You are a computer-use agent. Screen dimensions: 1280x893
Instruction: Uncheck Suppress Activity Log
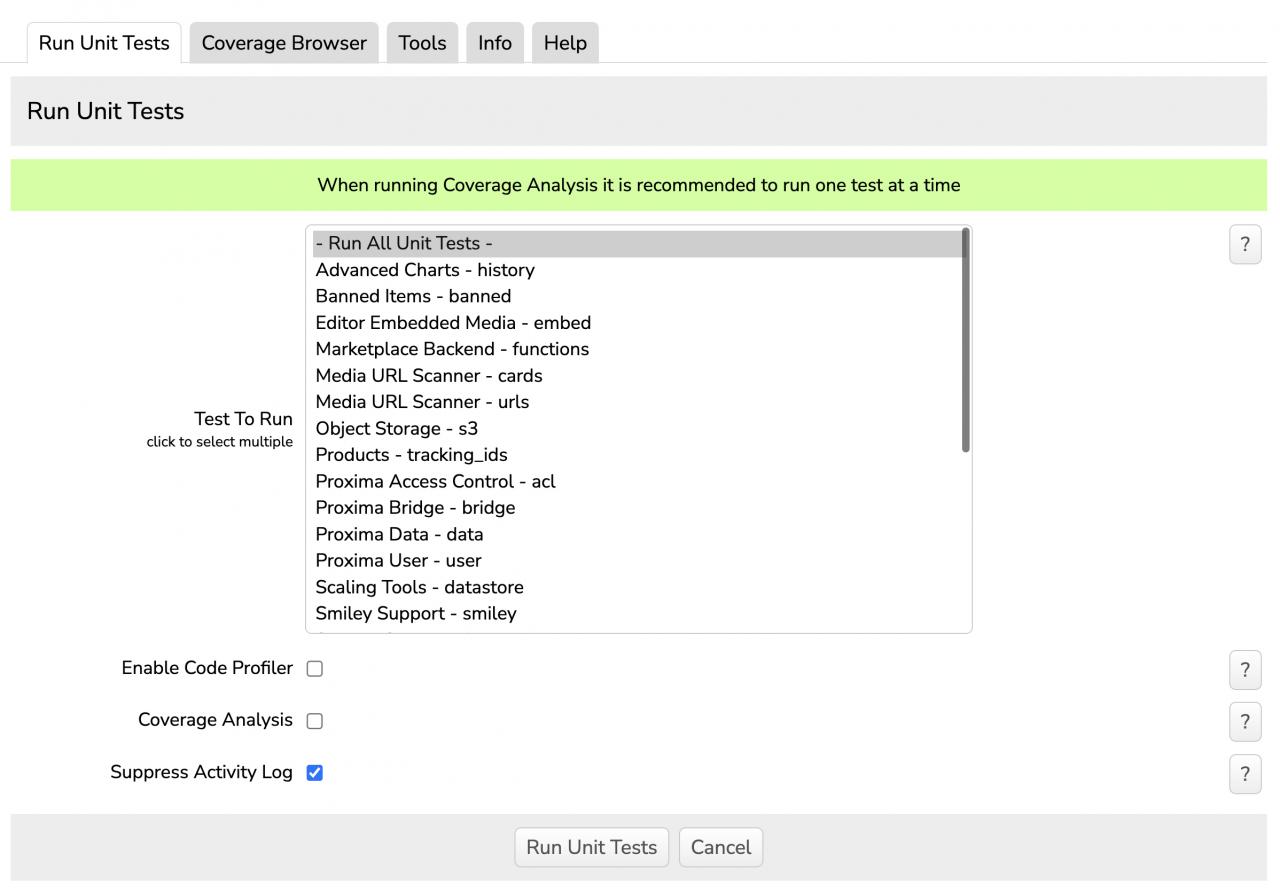(x=315, y=773)
